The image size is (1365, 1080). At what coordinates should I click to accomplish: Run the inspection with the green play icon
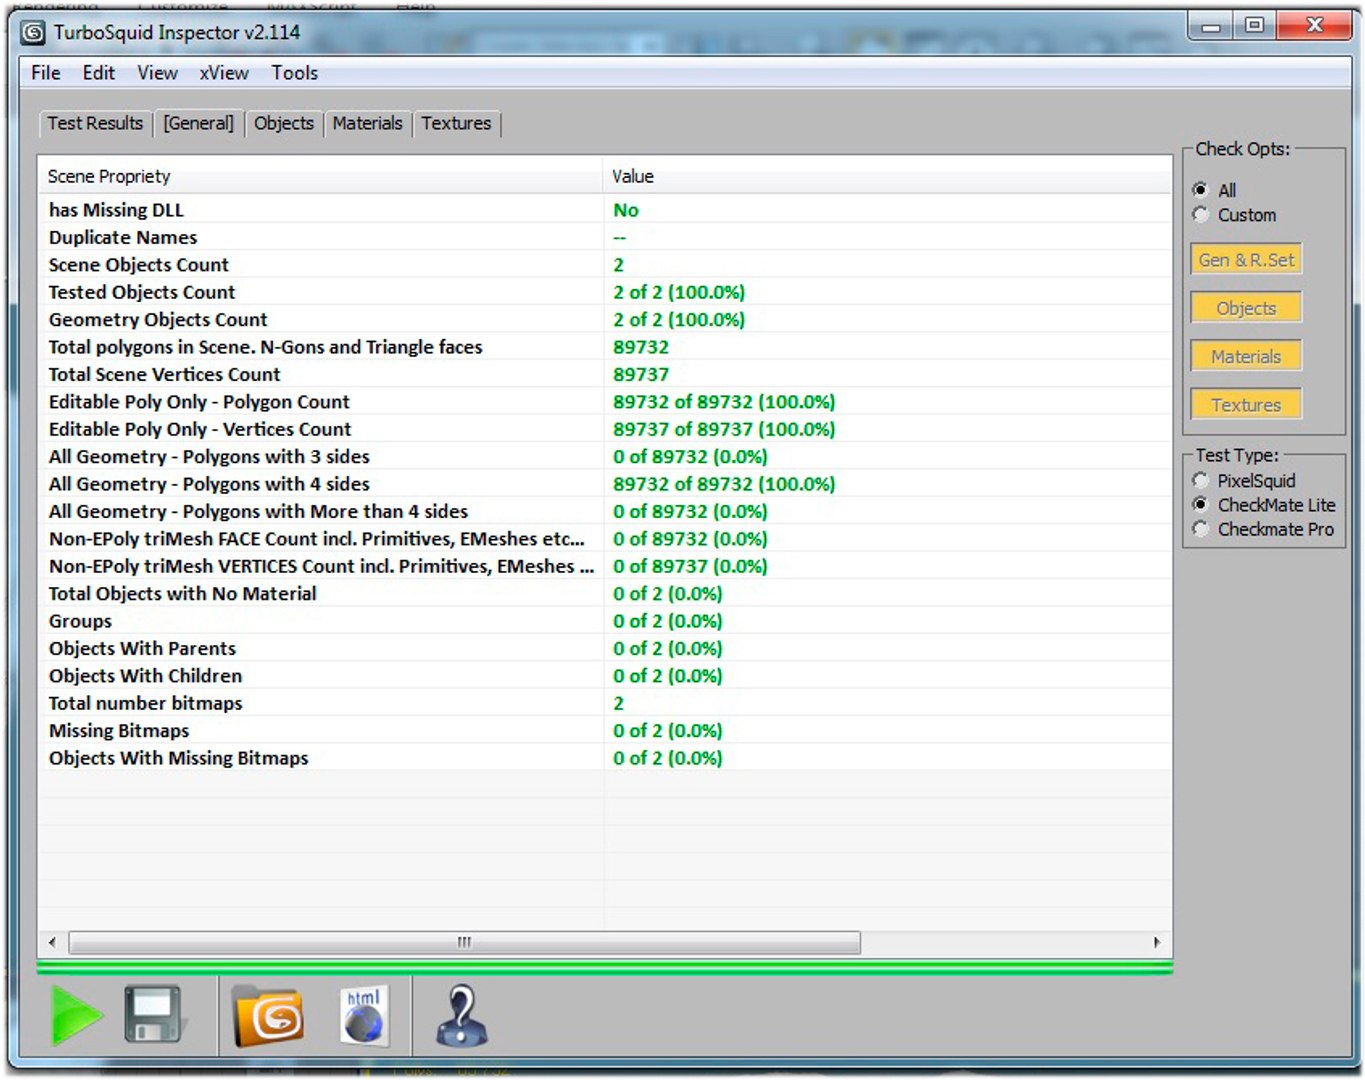pos(76,1016)
